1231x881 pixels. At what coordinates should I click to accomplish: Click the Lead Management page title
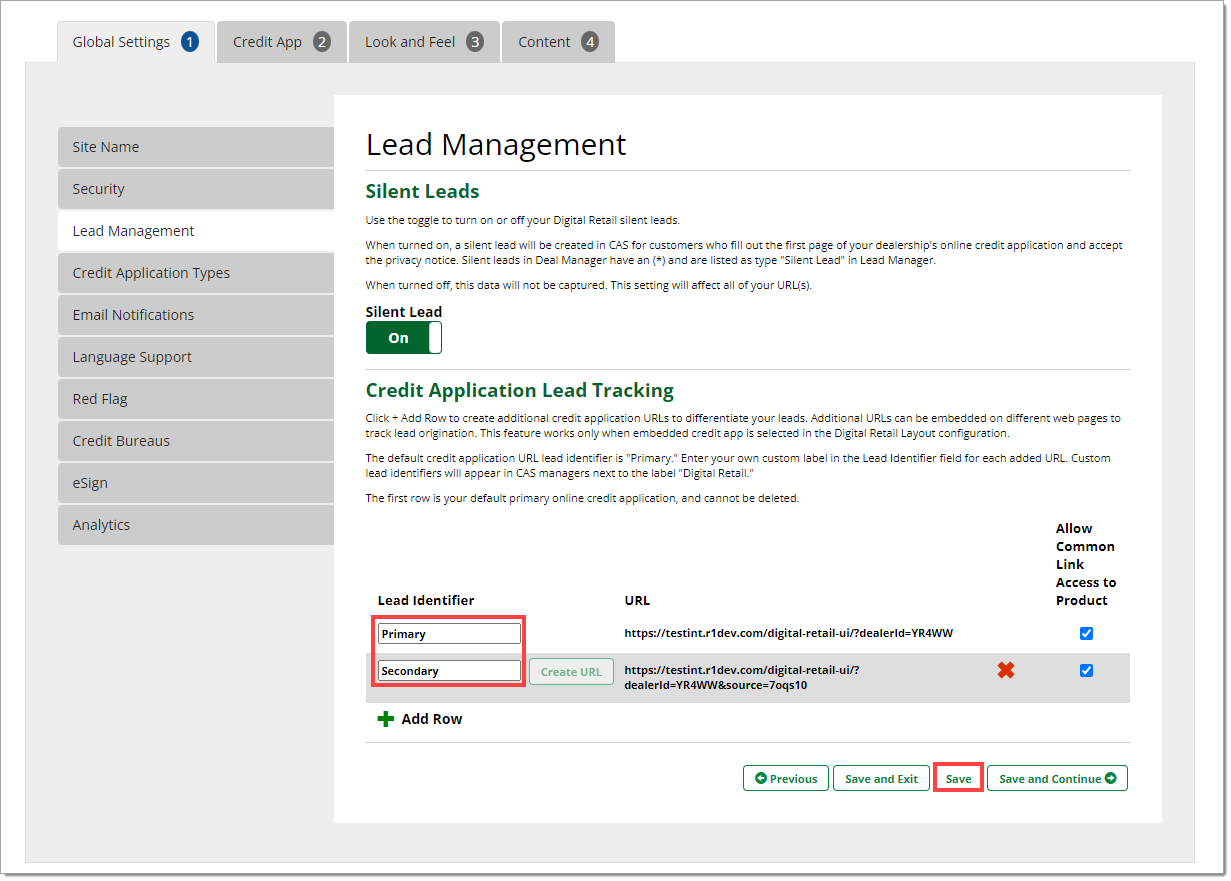click(496, 144)
